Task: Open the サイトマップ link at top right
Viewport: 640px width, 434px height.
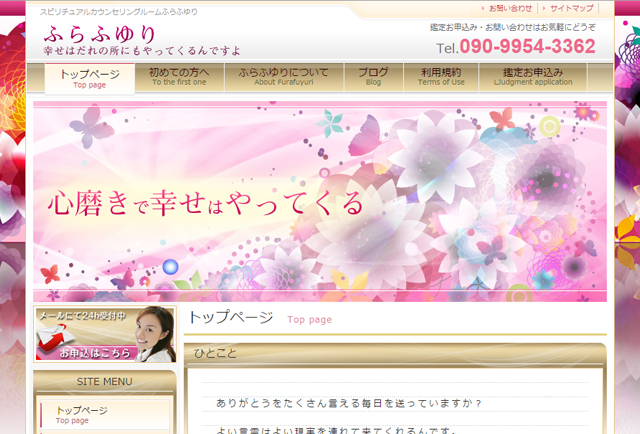Action: 571,8
